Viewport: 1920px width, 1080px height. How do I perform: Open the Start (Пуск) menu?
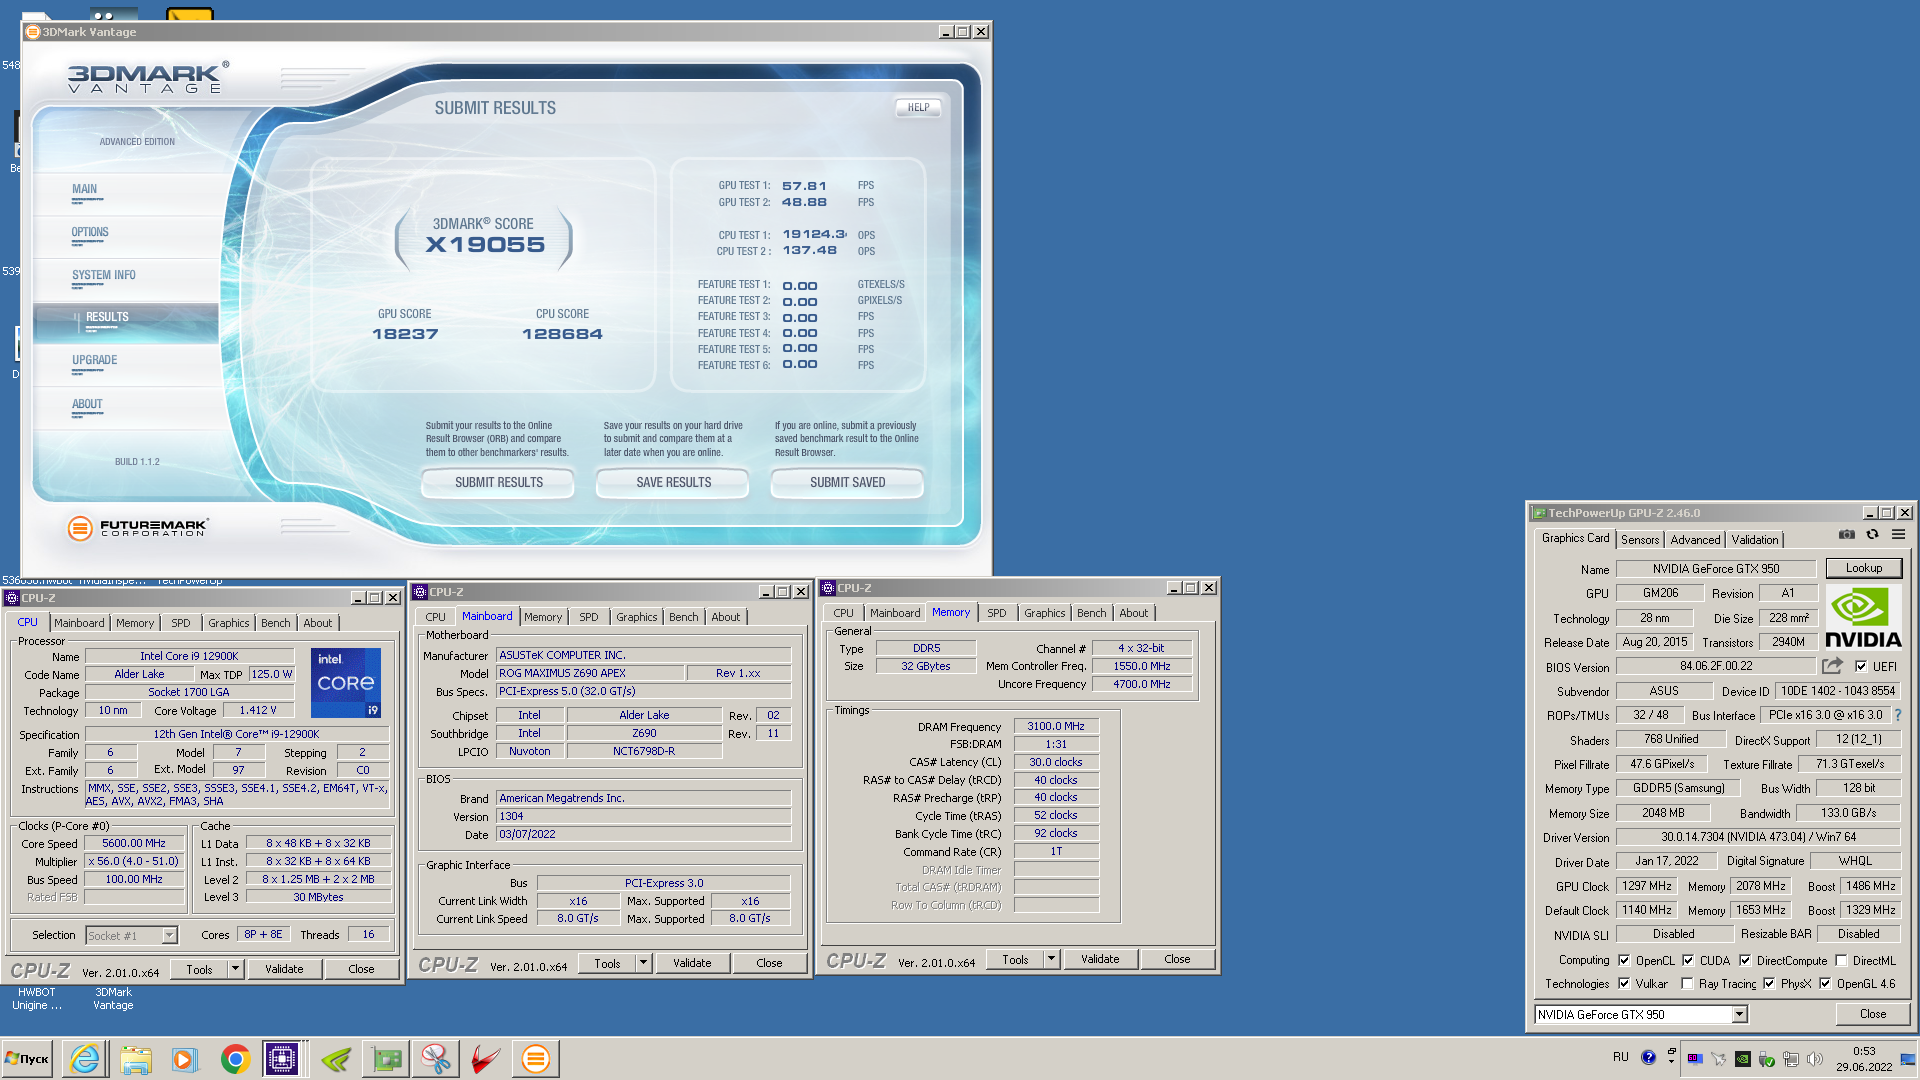[28, 1059]
